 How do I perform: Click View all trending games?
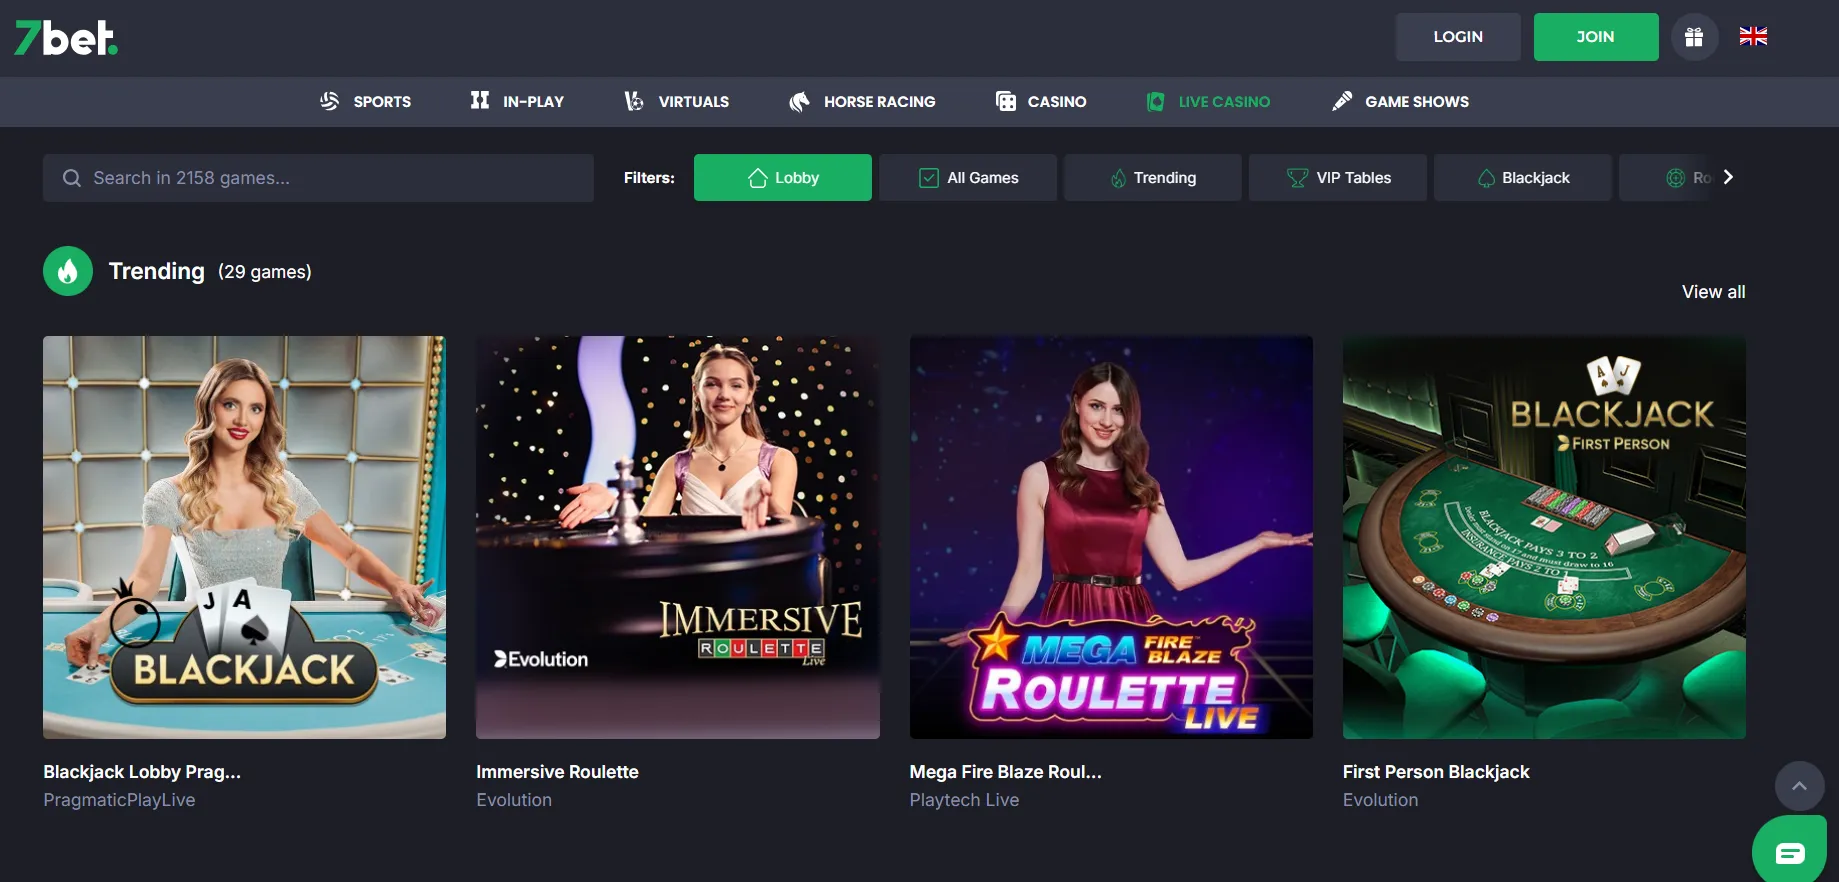(1714, 292)
